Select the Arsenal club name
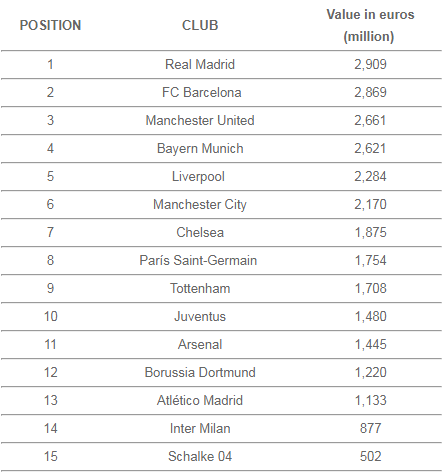The image size is (447, 473). click(x=200, y=344)
